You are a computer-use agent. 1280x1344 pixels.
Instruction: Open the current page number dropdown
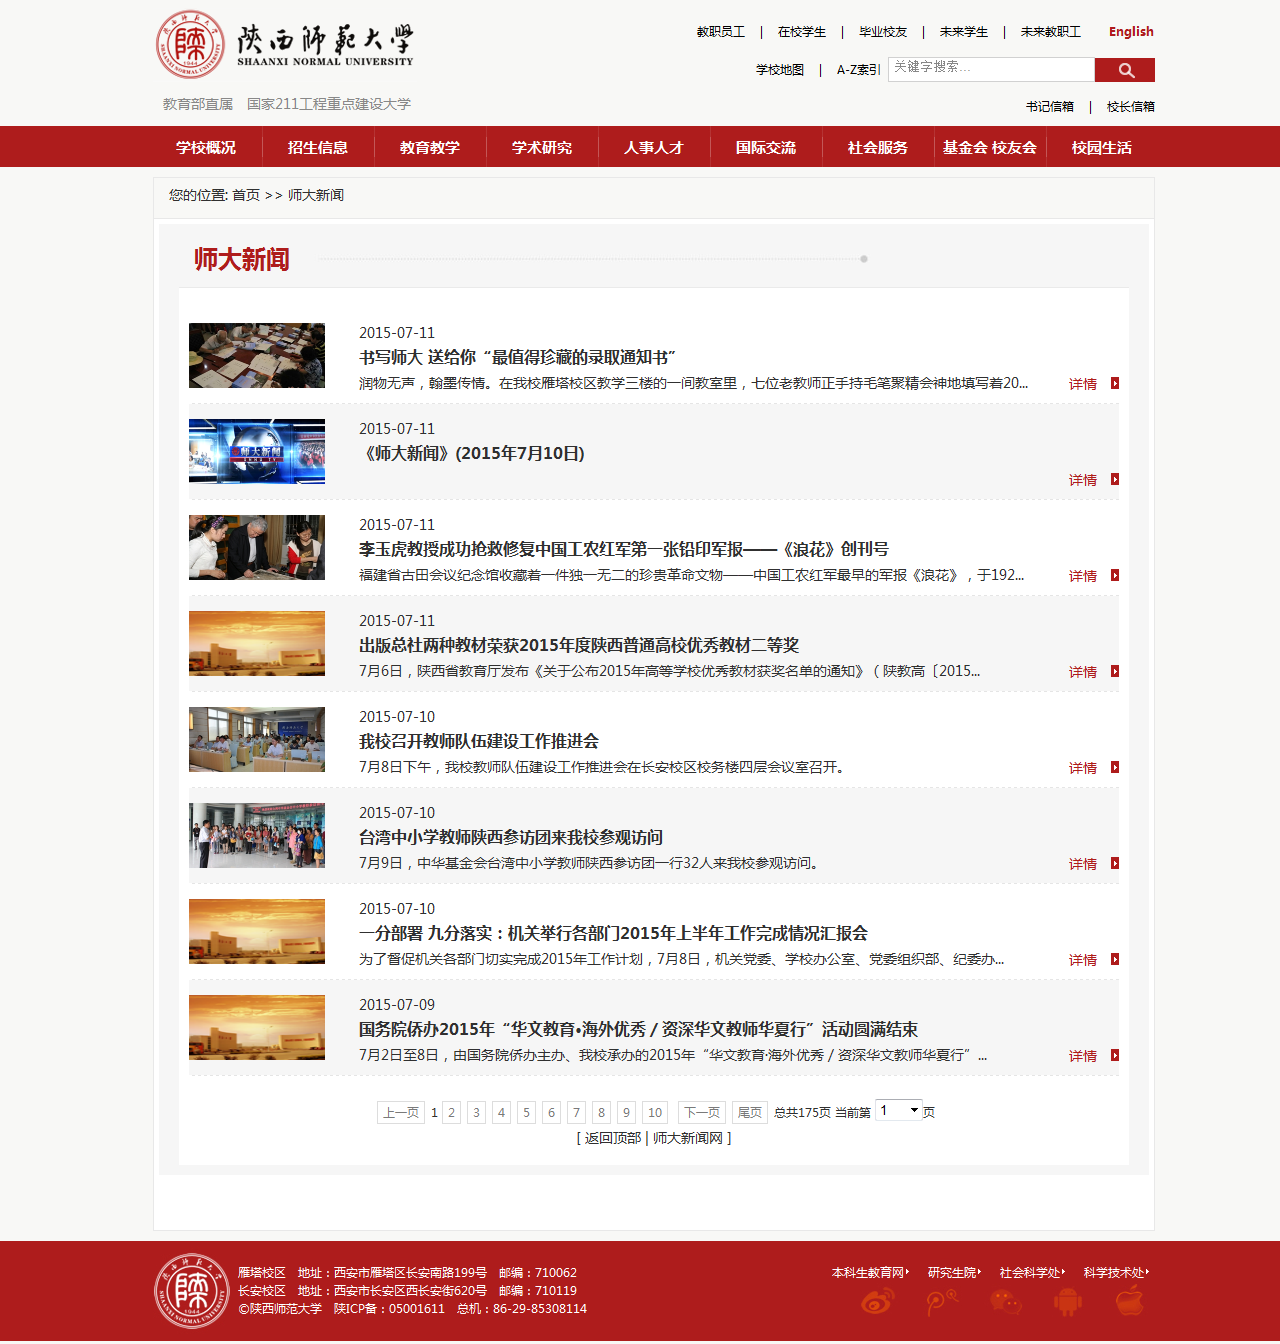point(899,1111)
